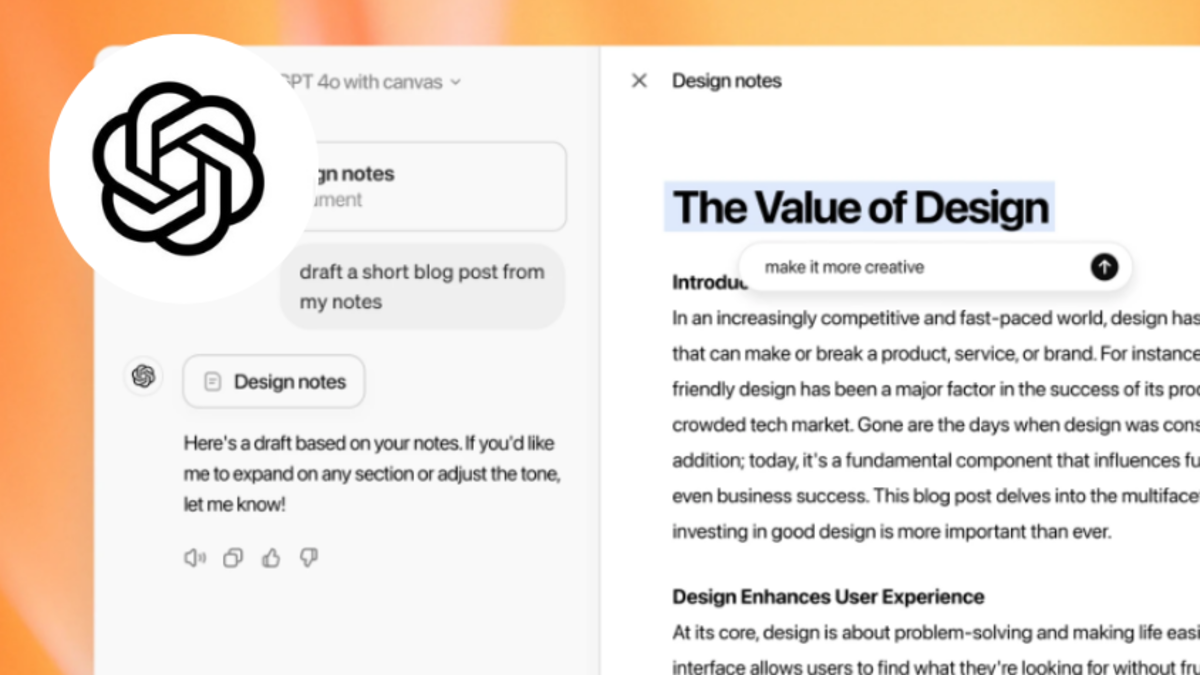Screen dimensions: 1200x675
Task: Click the read aloud speaker icon
Action: pyautogui.click(x=194, y=558)
